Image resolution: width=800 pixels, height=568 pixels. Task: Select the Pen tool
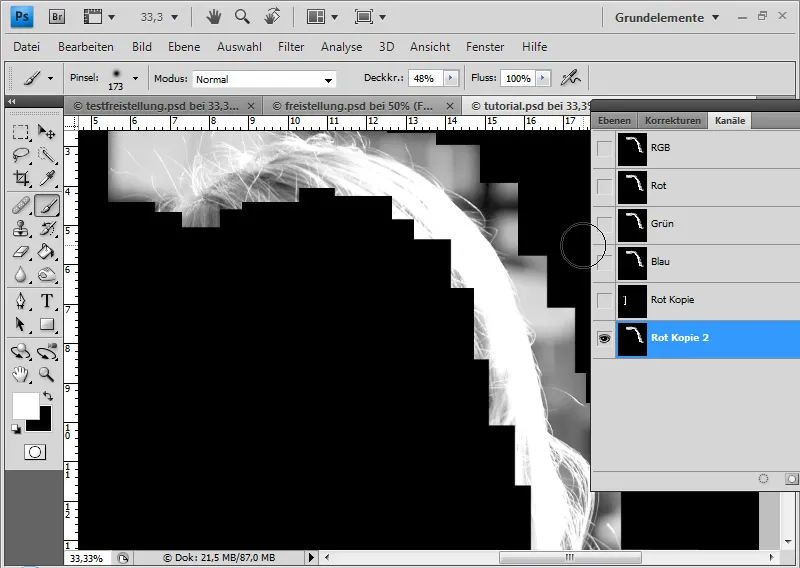[x=20, y=301]
